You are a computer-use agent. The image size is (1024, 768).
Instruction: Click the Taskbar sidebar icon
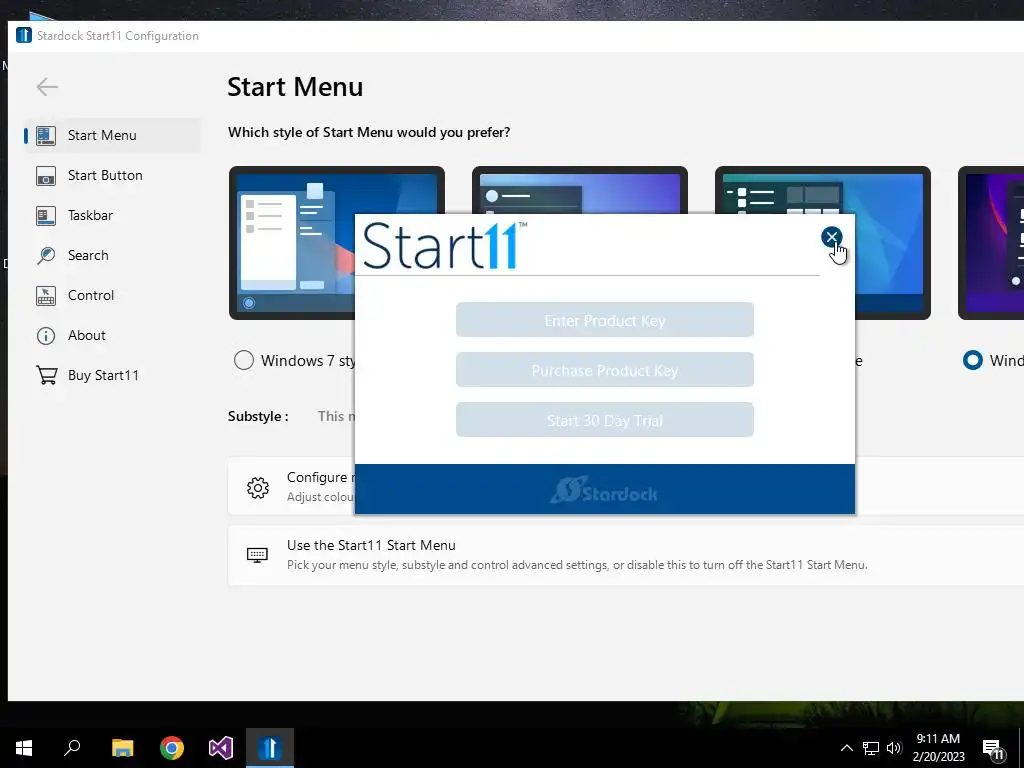[46, 215]
